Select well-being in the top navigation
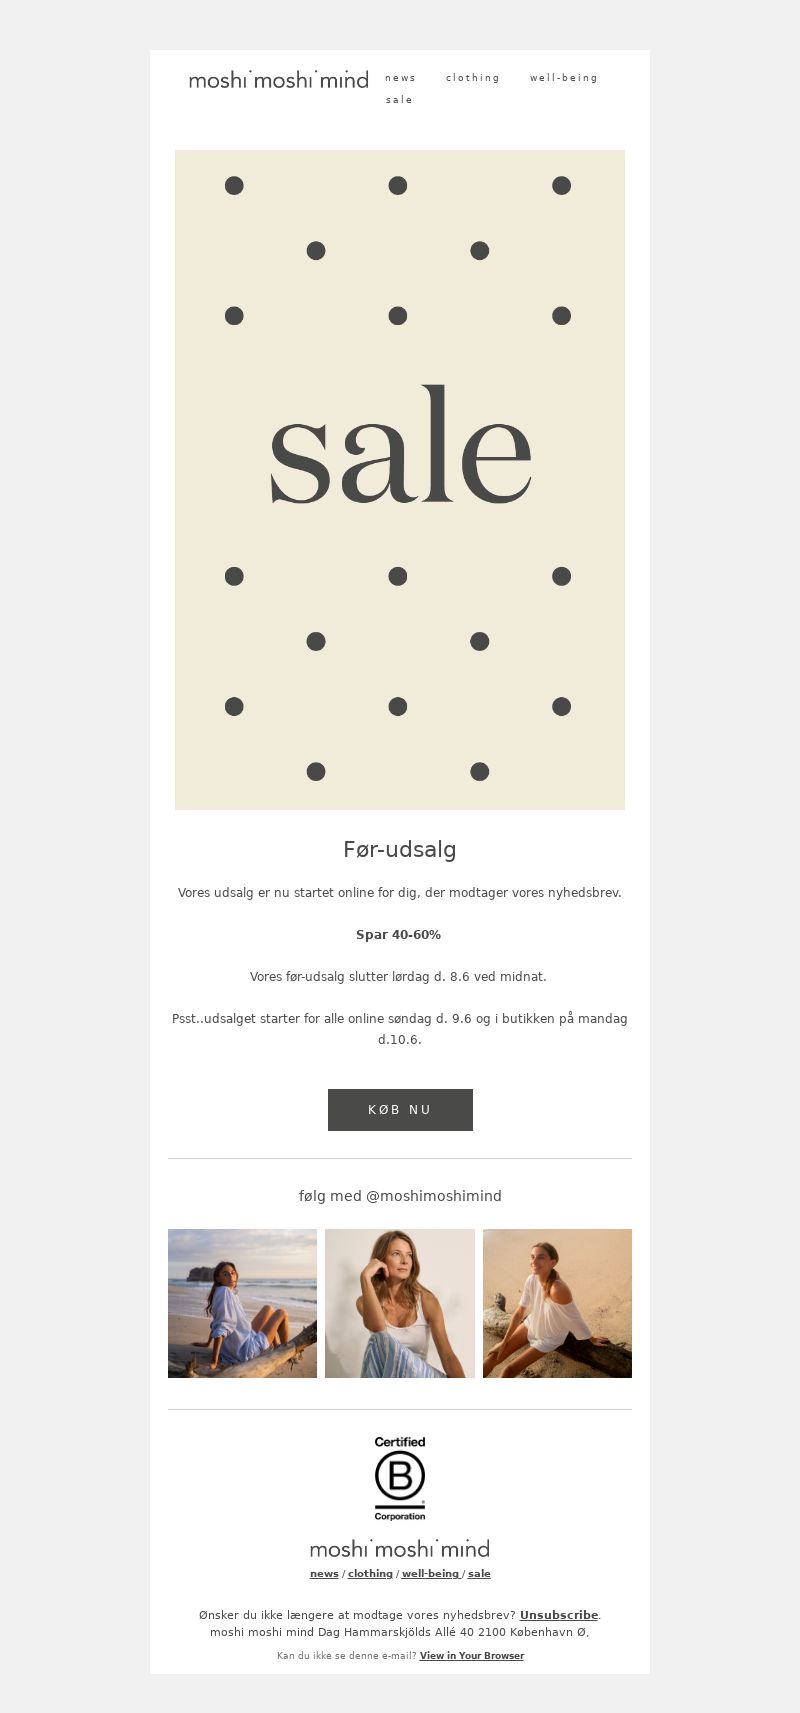Image resolution: width=800 pixels, height=1713 pixels. click(x=564, y=78)
